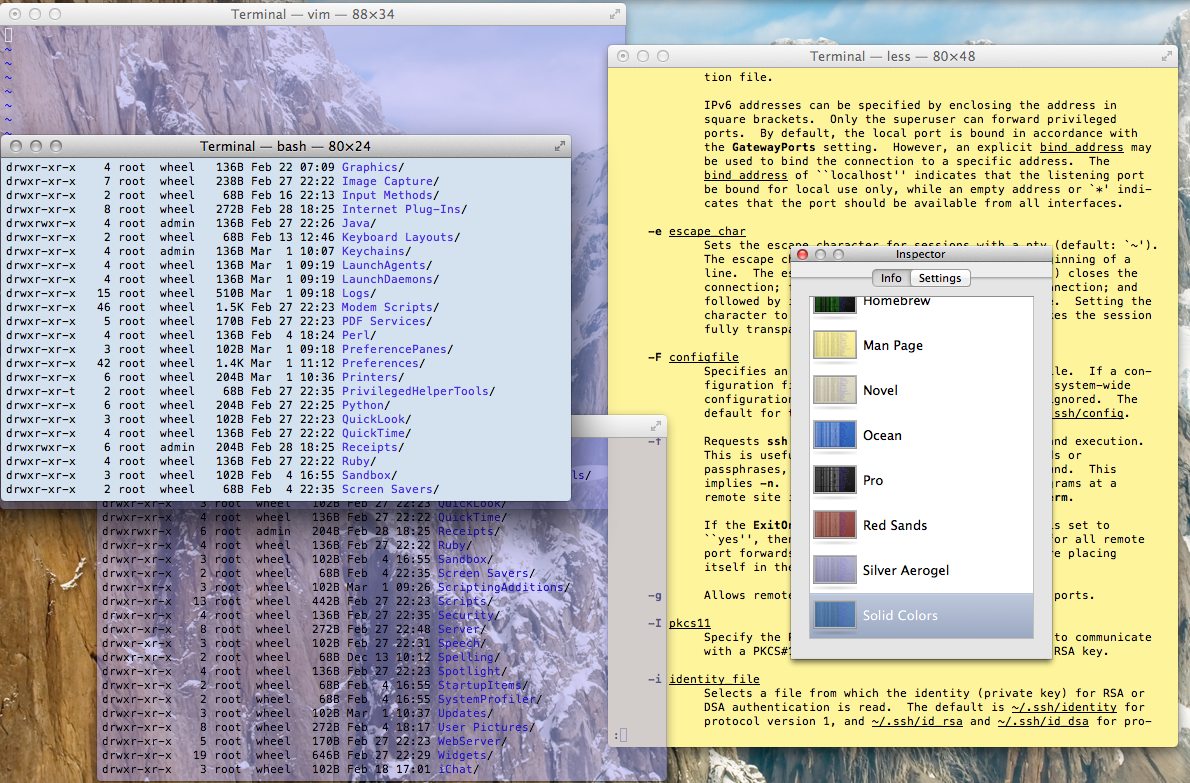Viewport: 1190px width, 783px height.
Task: Click the Python/ directory in bash listing
Action: click(365, 405)
